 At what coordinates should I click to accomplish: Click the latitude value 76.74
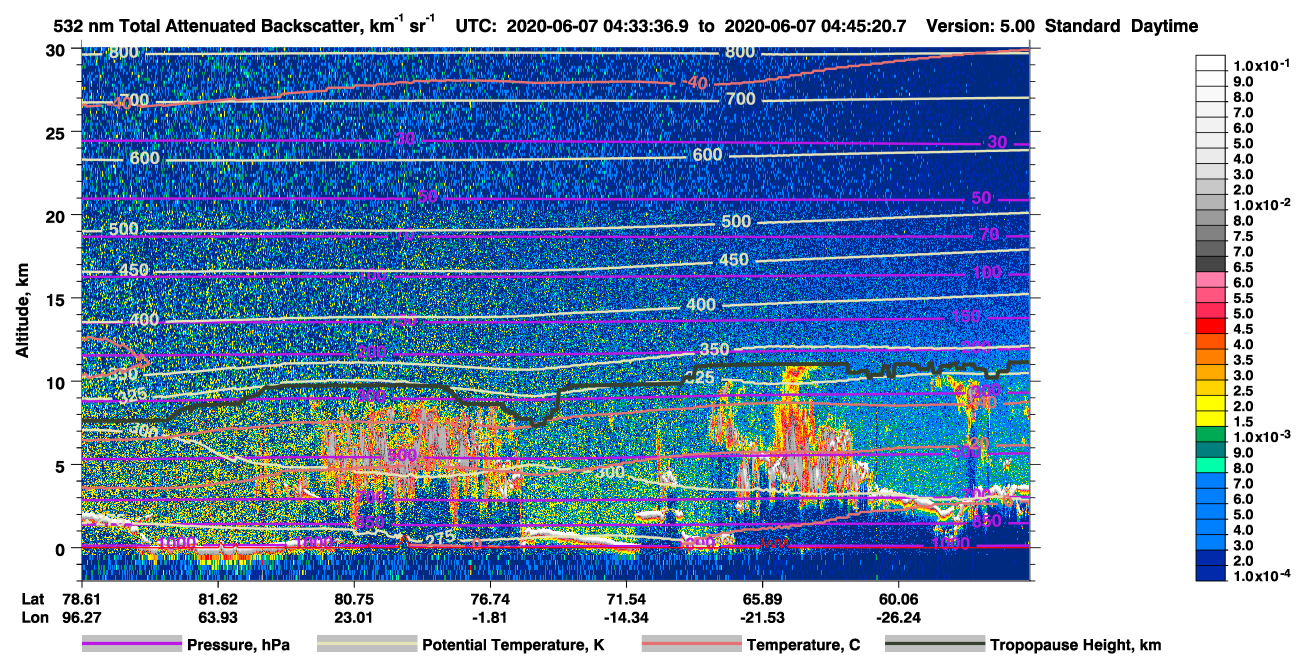point(490,598)
